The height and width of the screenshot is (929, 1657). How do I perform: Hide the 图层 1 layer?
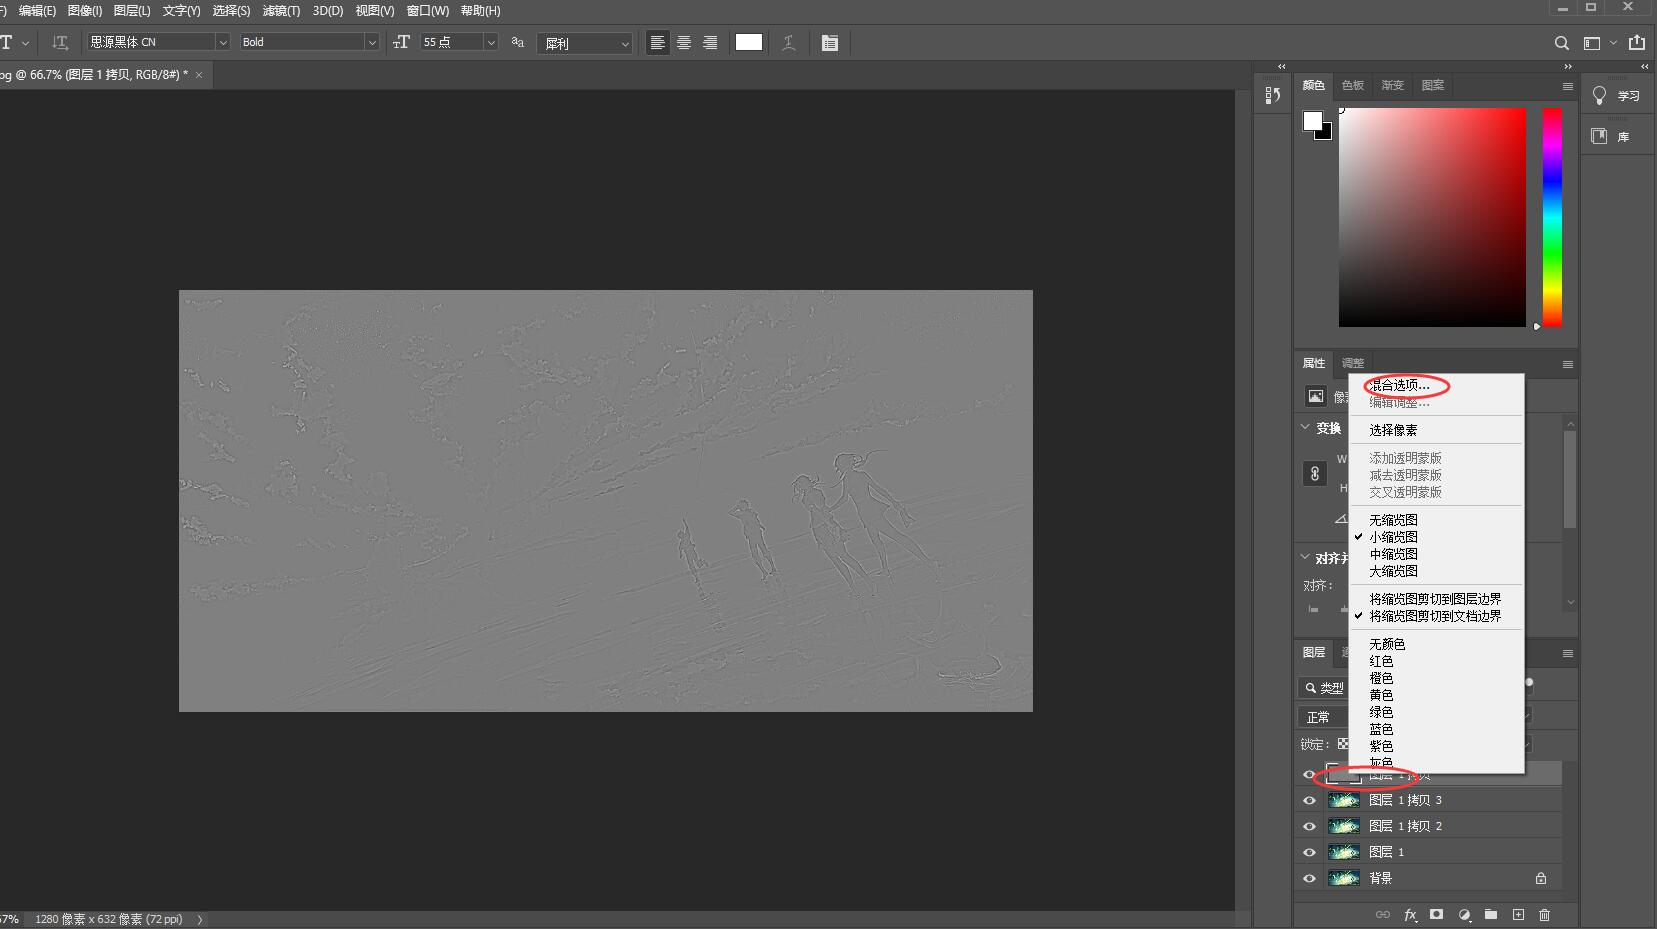coord(1309,852)
